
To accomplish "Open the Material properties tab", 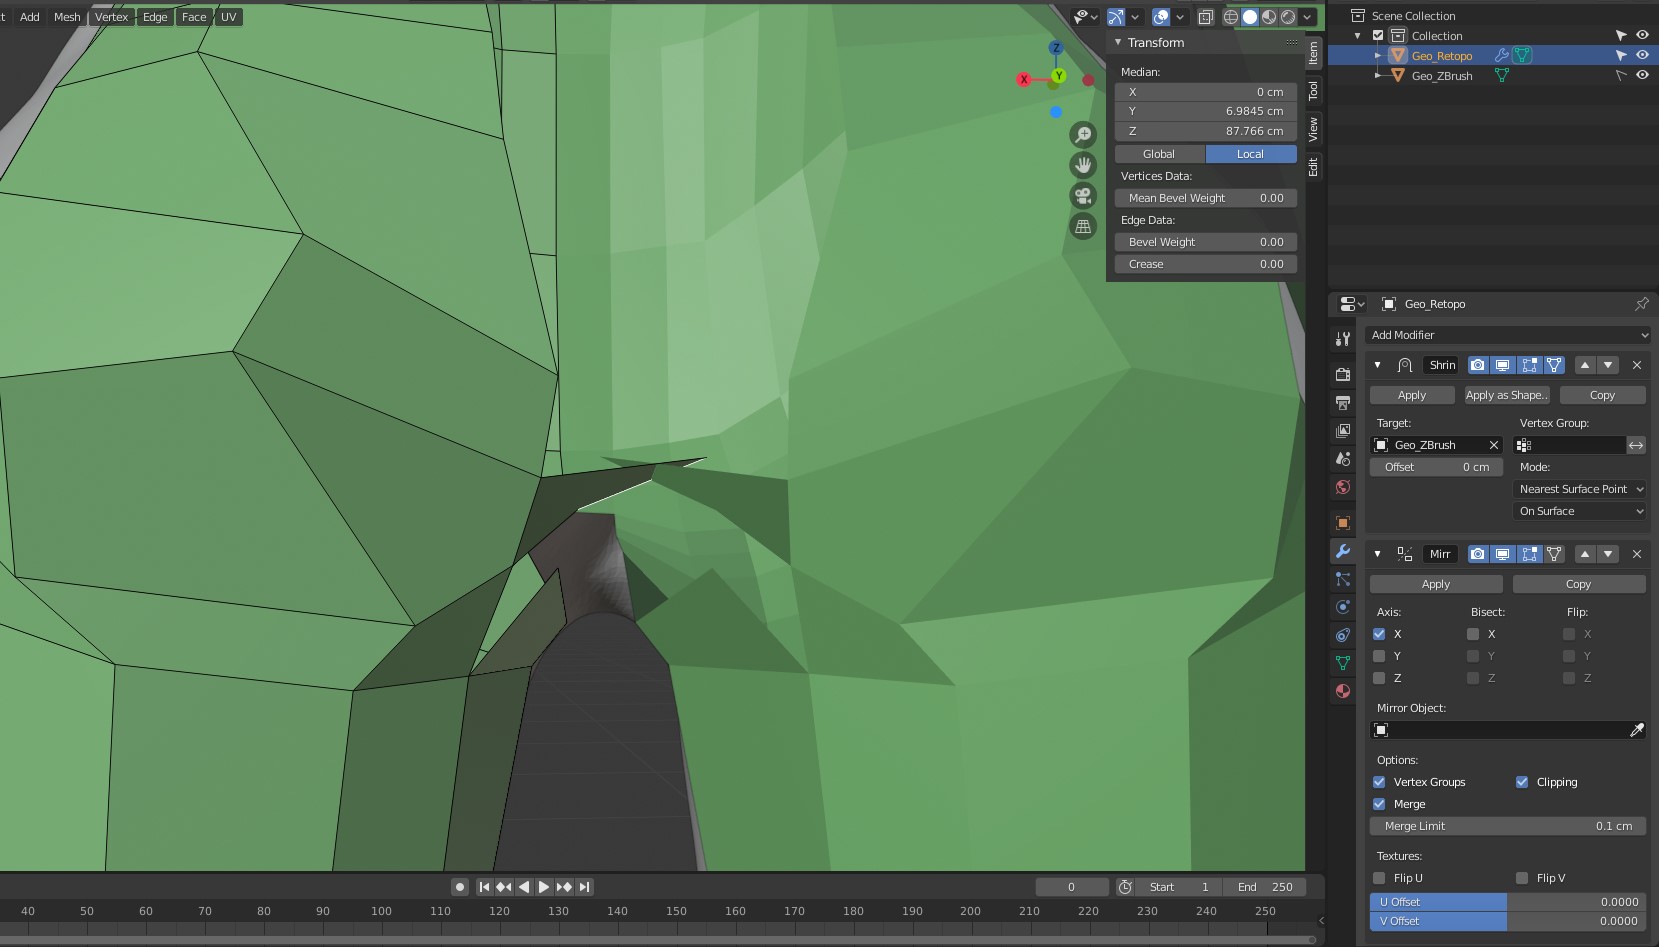I will [x=1343, y=691].
